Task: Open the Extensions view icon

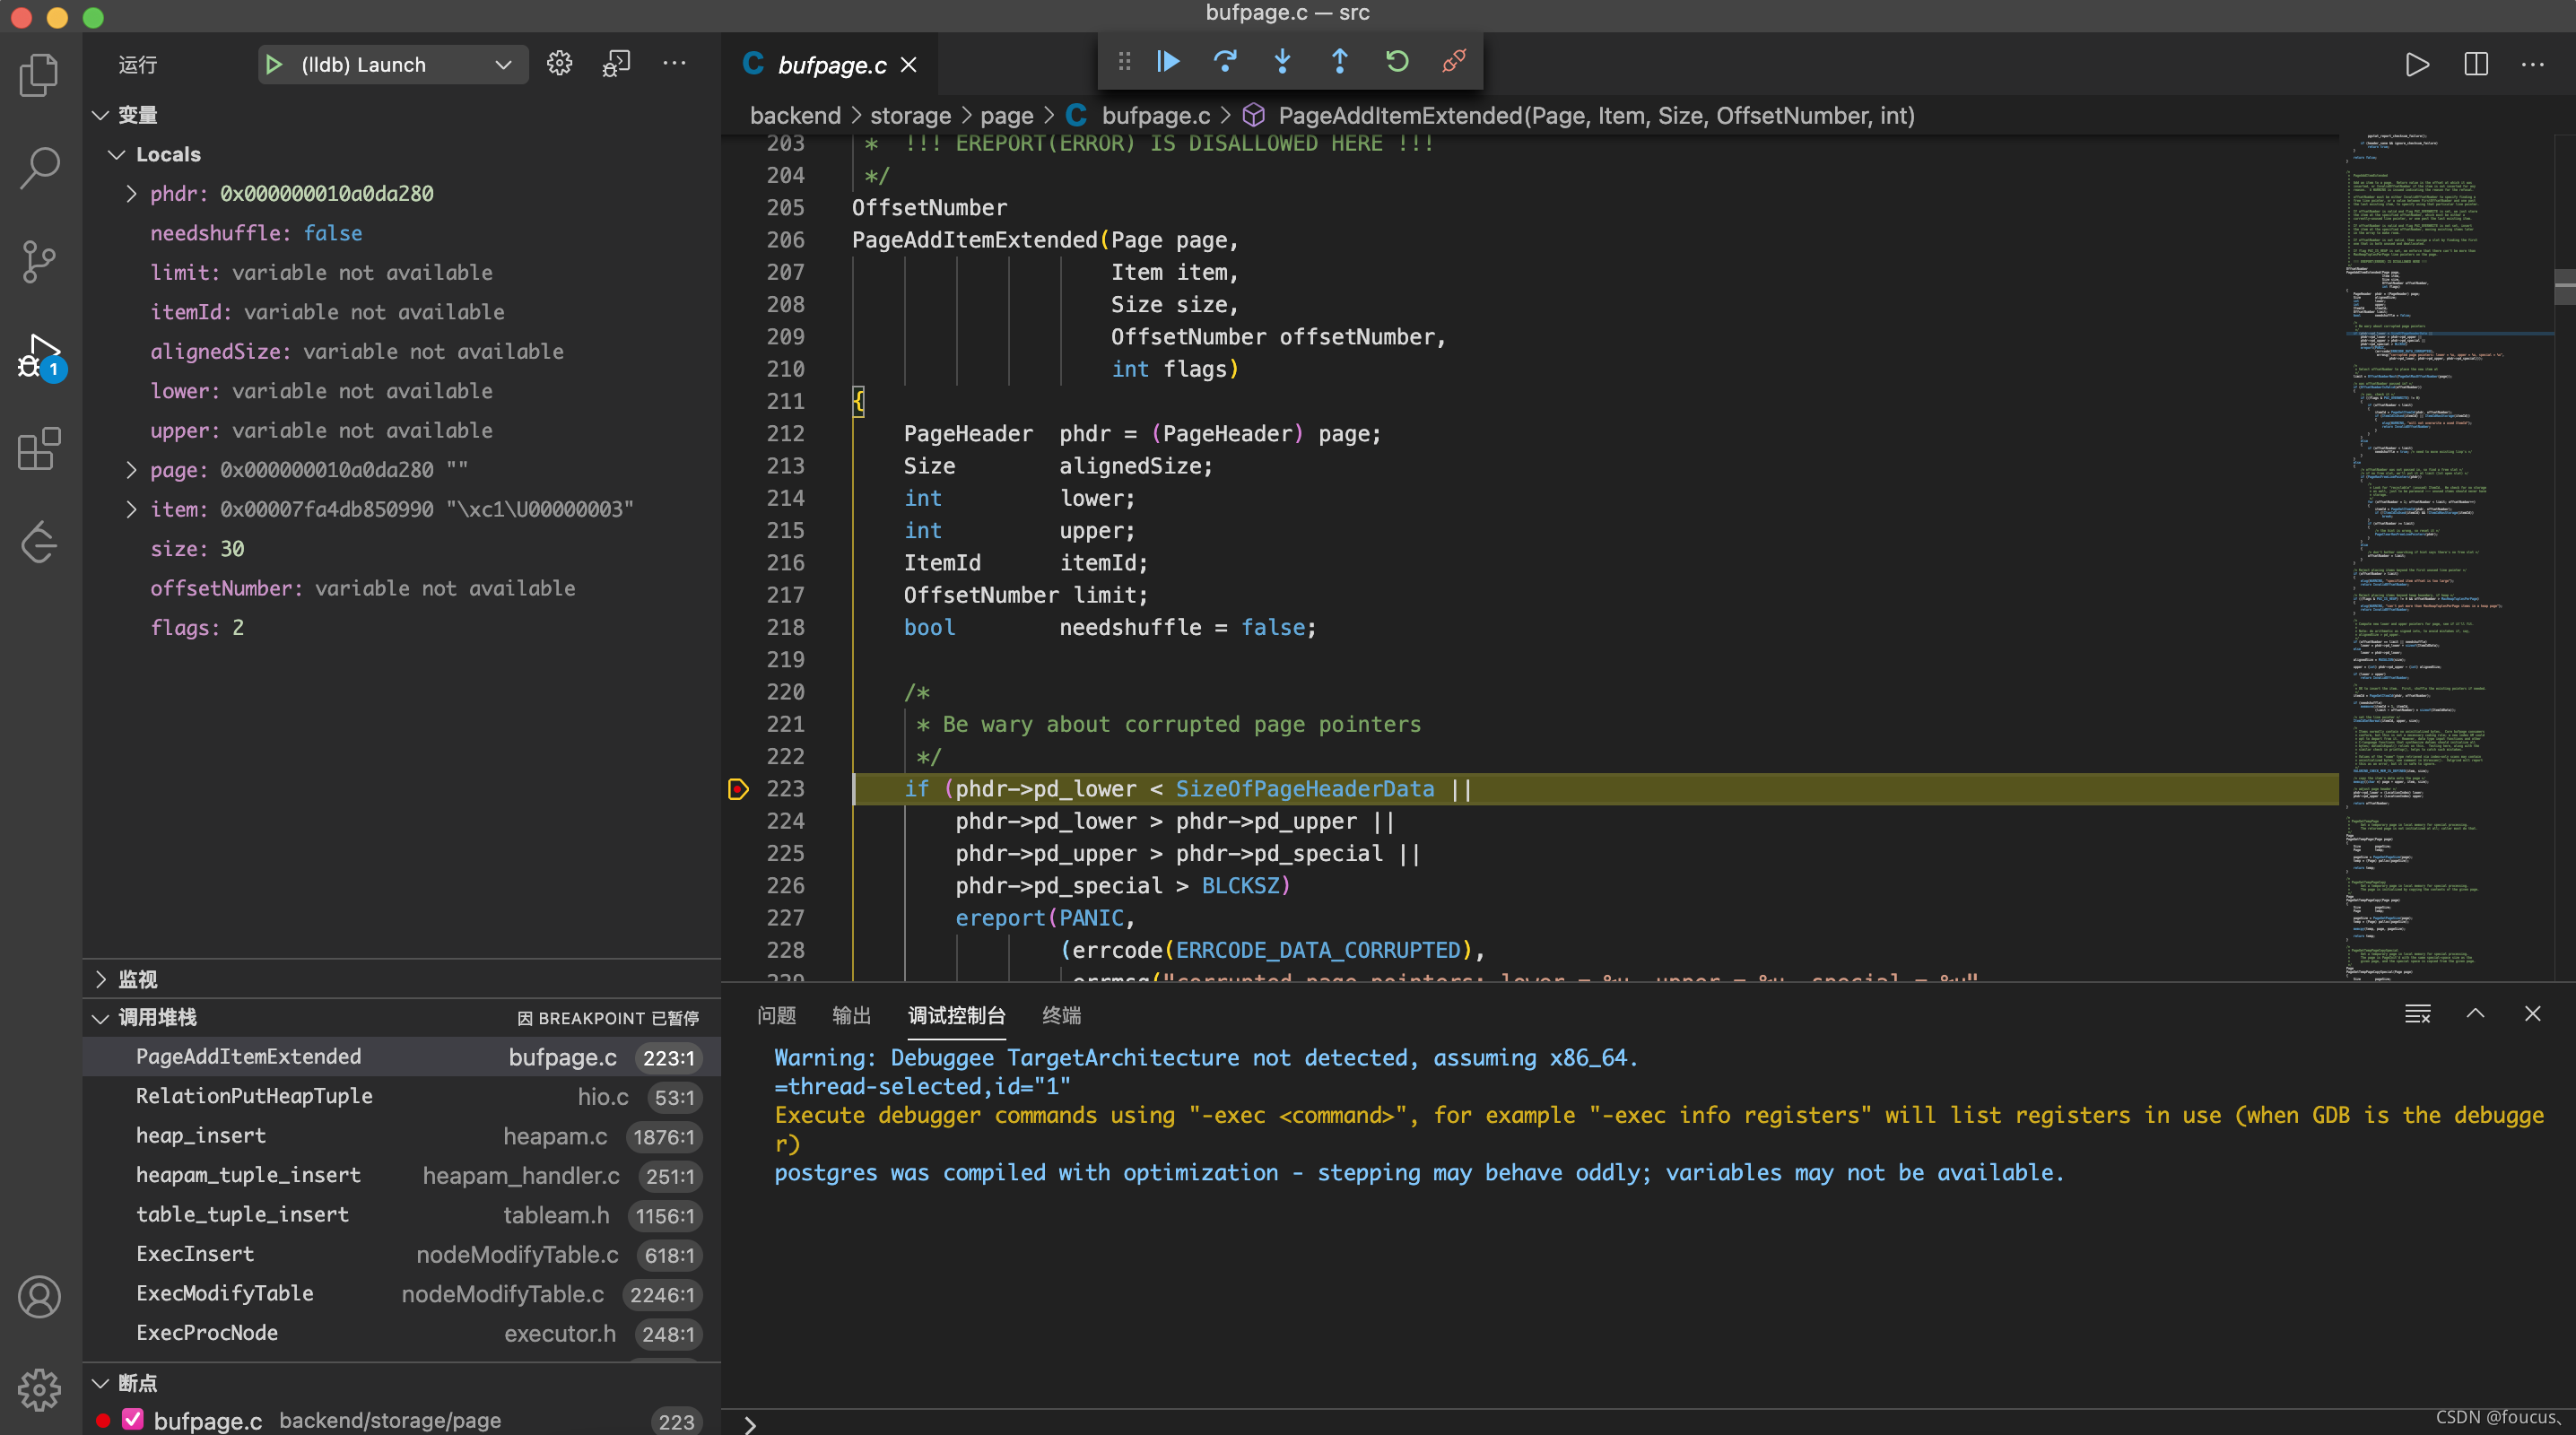Action: coord(39,450)
